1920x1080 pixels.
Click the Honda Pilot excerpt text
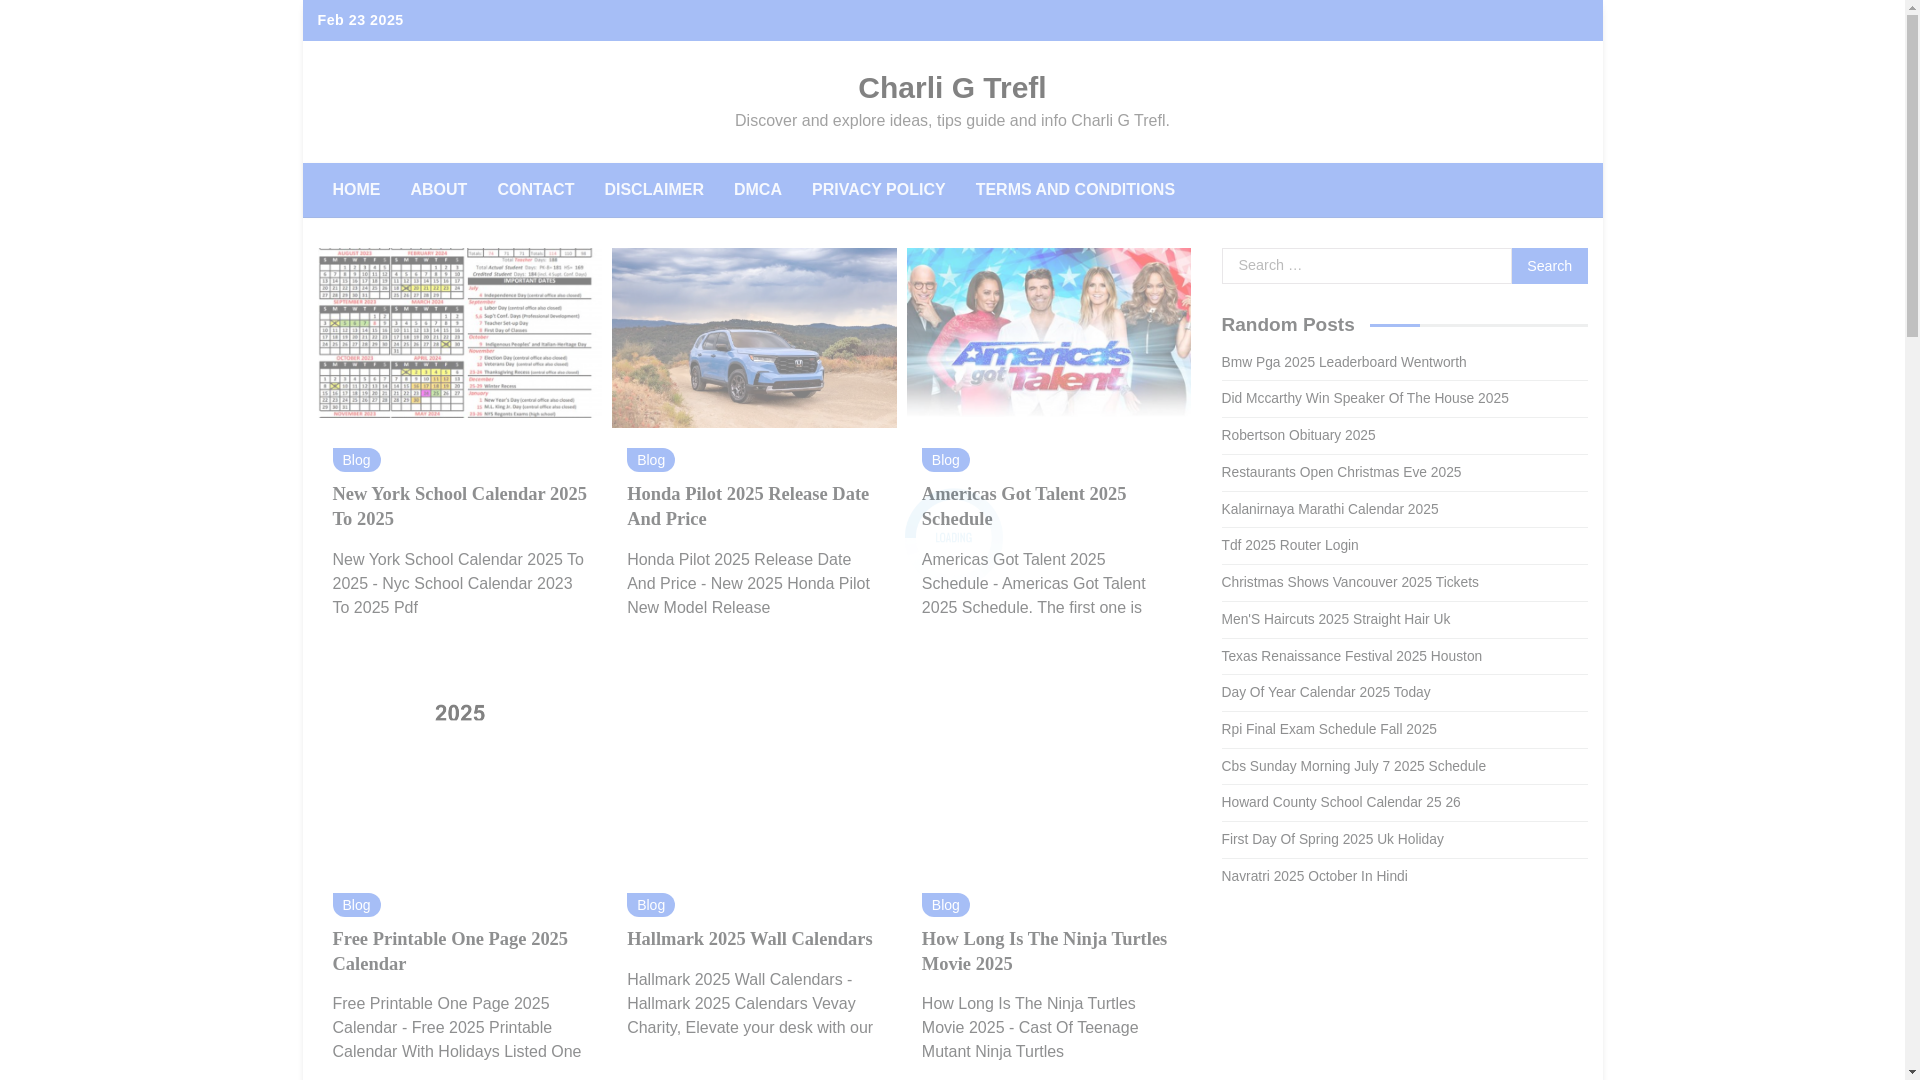point(748,584)
